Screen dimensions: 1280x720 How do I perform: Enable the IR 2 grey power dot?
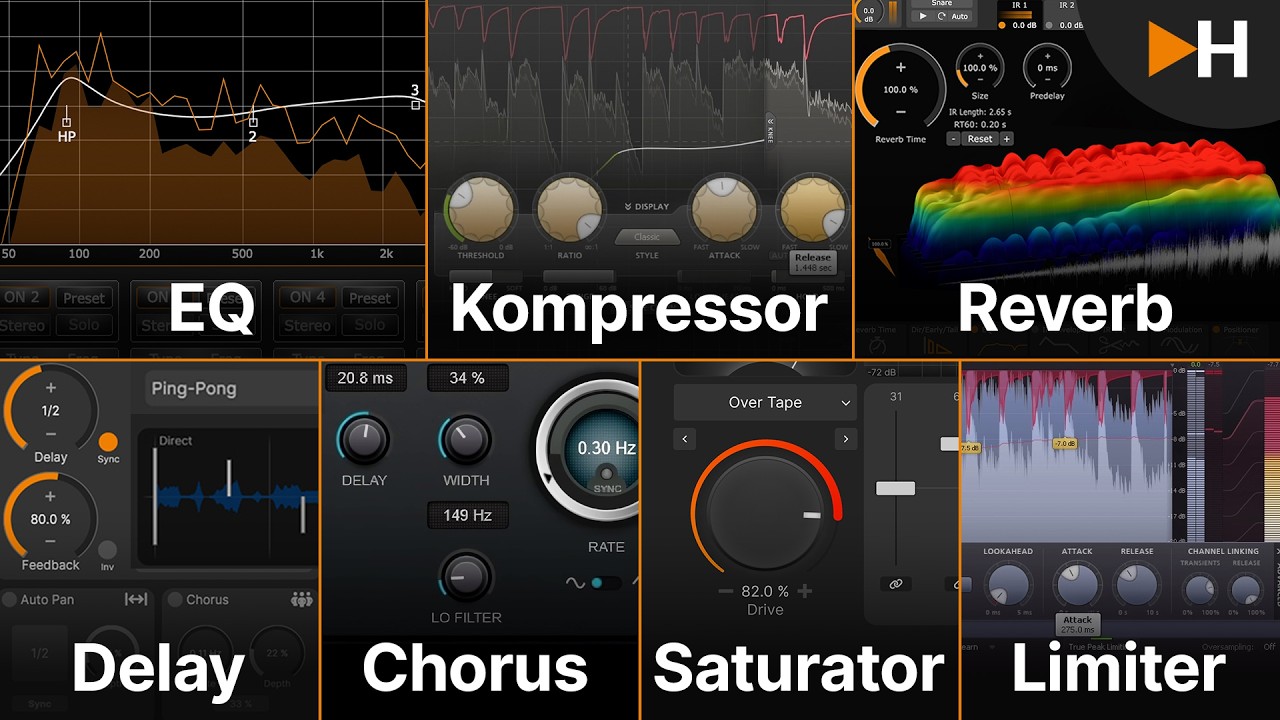pos(1050,25)
